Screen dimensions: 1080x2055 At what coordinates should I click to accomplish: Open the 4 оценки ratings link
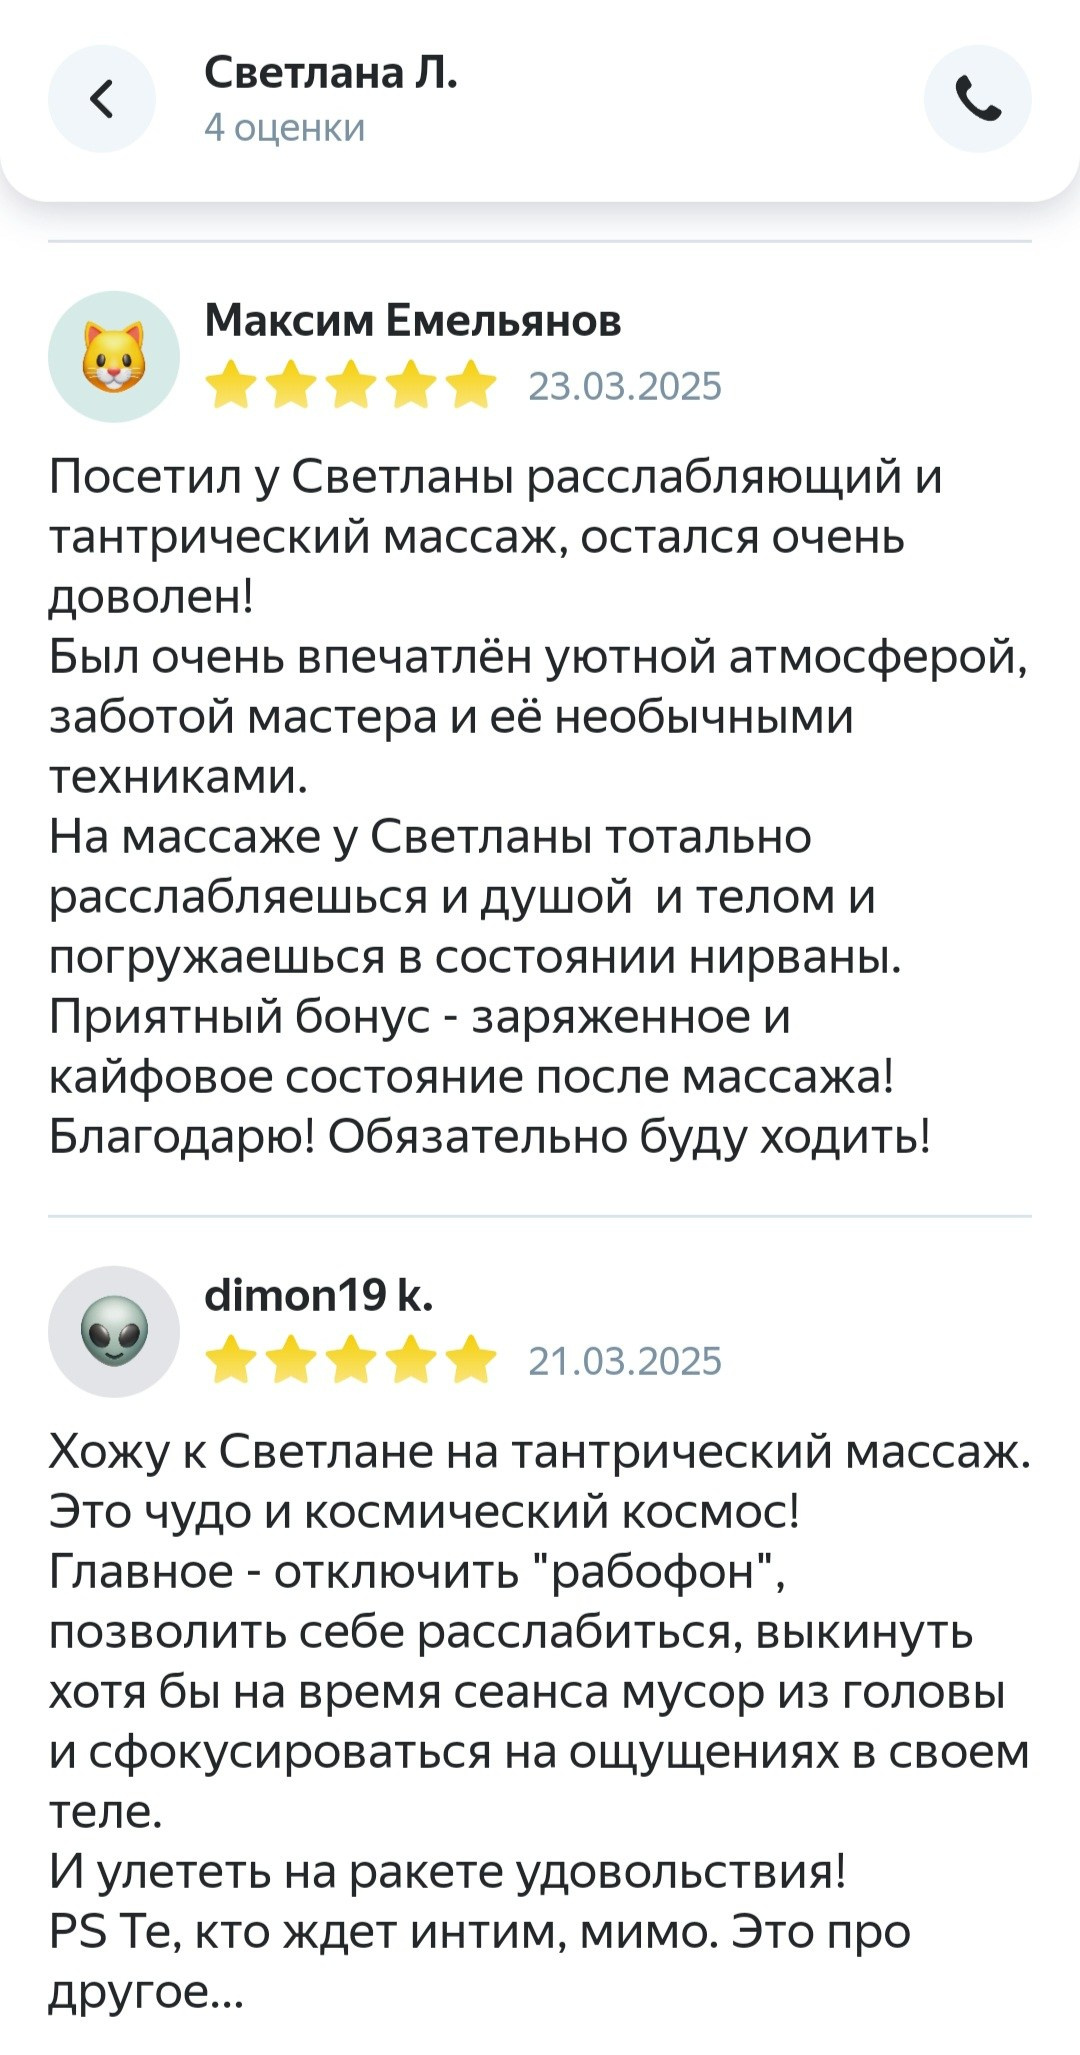(x=285, y=128)
